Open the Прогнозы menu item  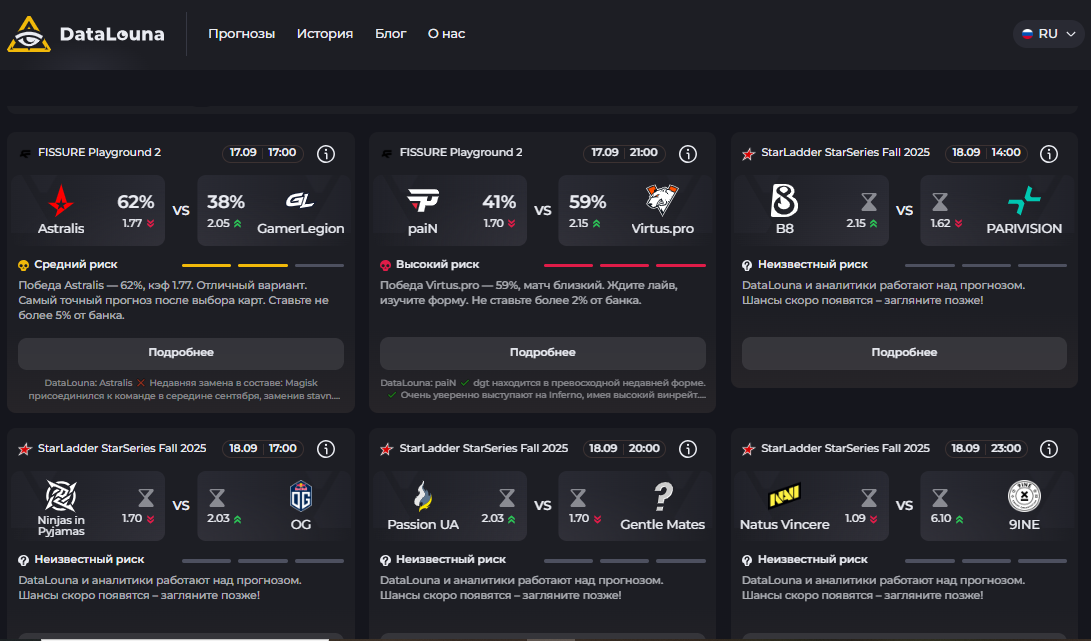241,33
